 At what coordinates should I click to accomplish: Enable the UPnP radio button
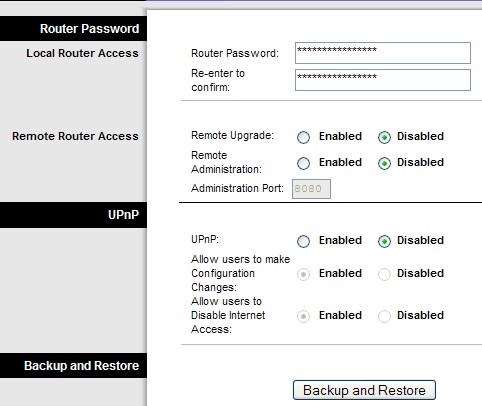coord(303,241)
